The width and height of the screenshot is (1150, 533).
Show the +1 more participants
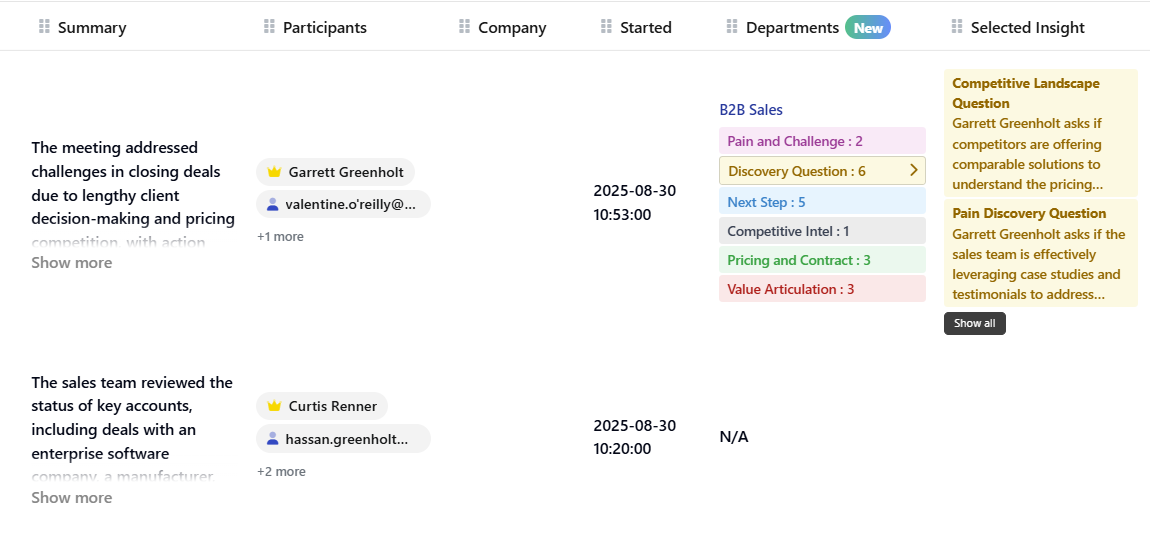pos(280,237)
